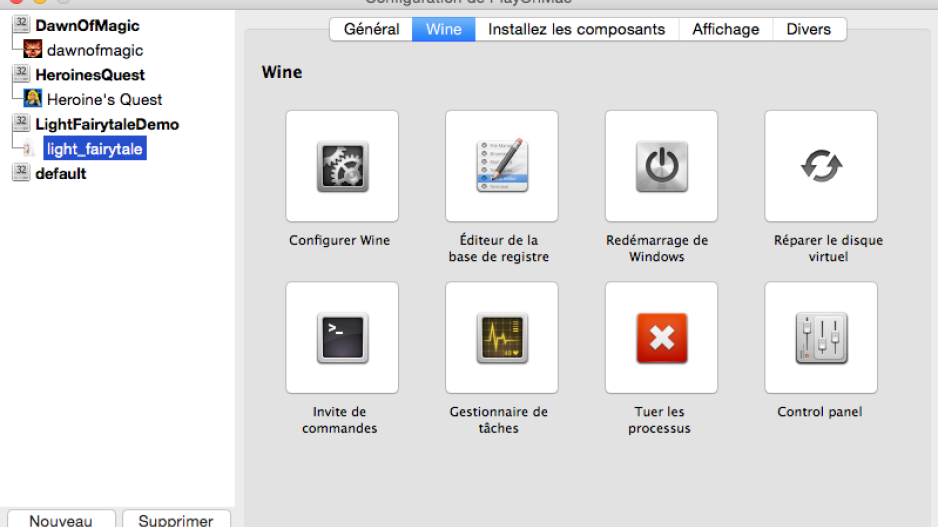Open the Installez les composants tab
Viewport: 938px width, 527px height.
(577, 29)
